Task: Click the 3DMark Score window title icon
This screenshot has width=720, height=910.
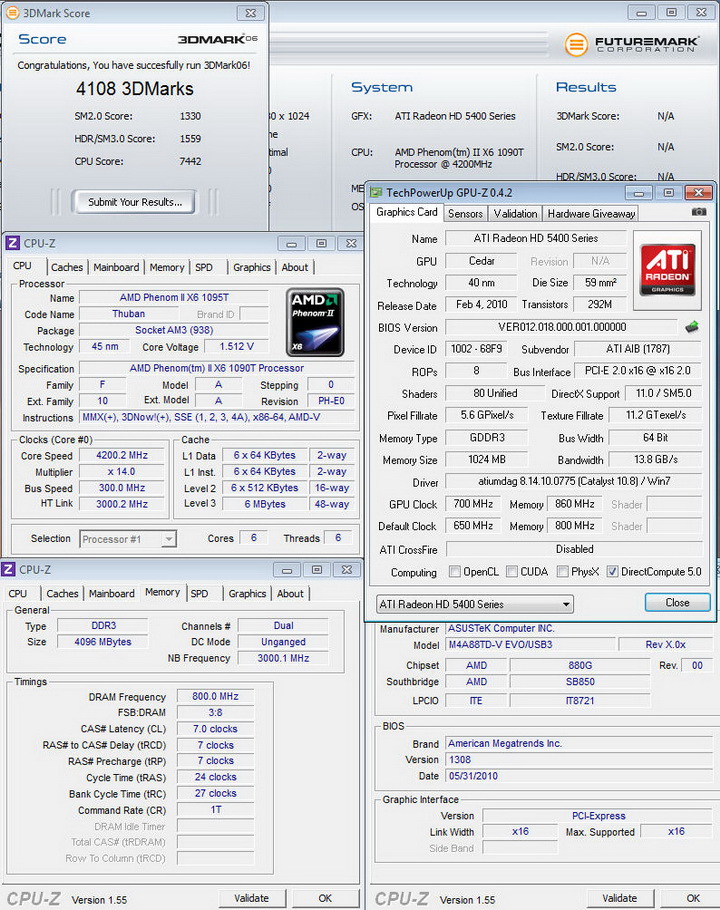Action: coord(12,12)
